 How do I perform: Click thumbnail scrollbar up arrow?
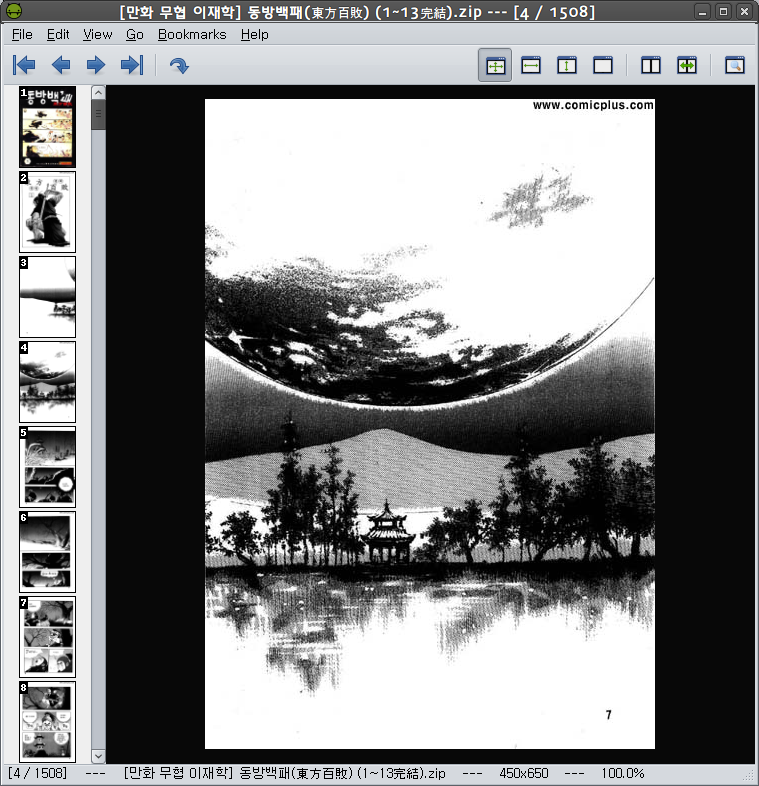tap(98, 93)
